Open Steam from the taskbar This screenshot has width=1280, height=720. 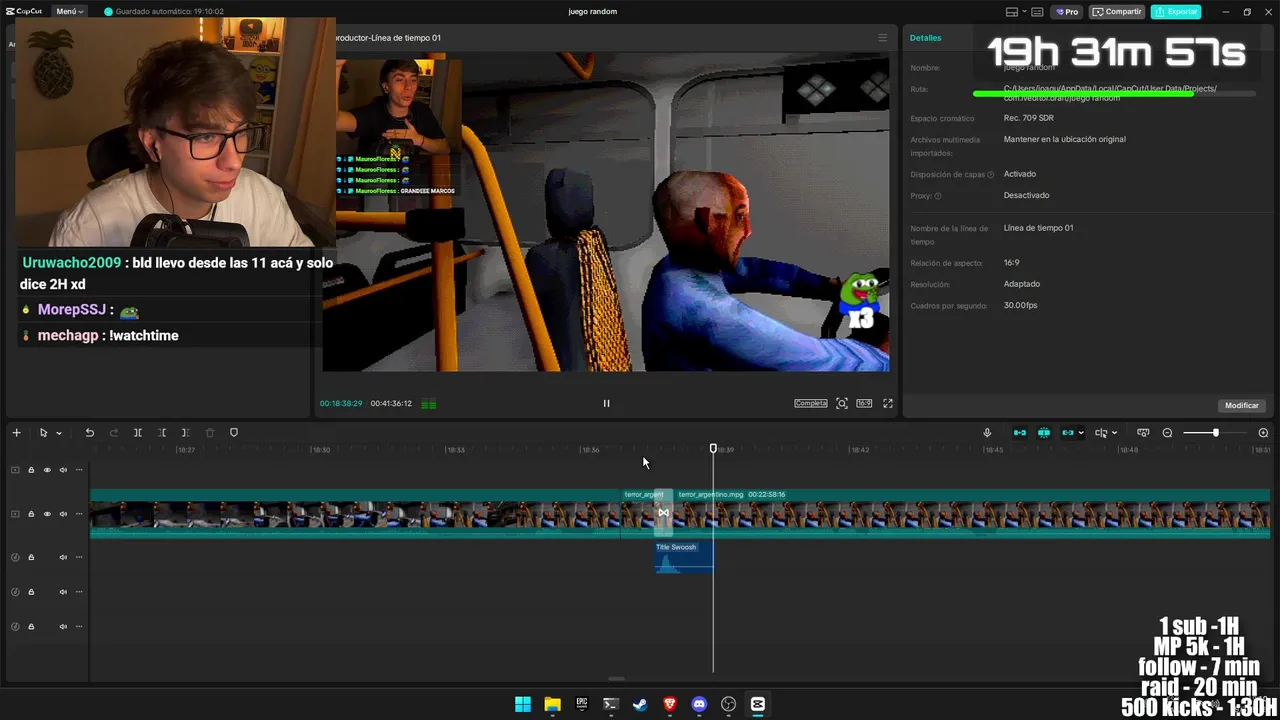pyautogui.click(x=640, y=704)
